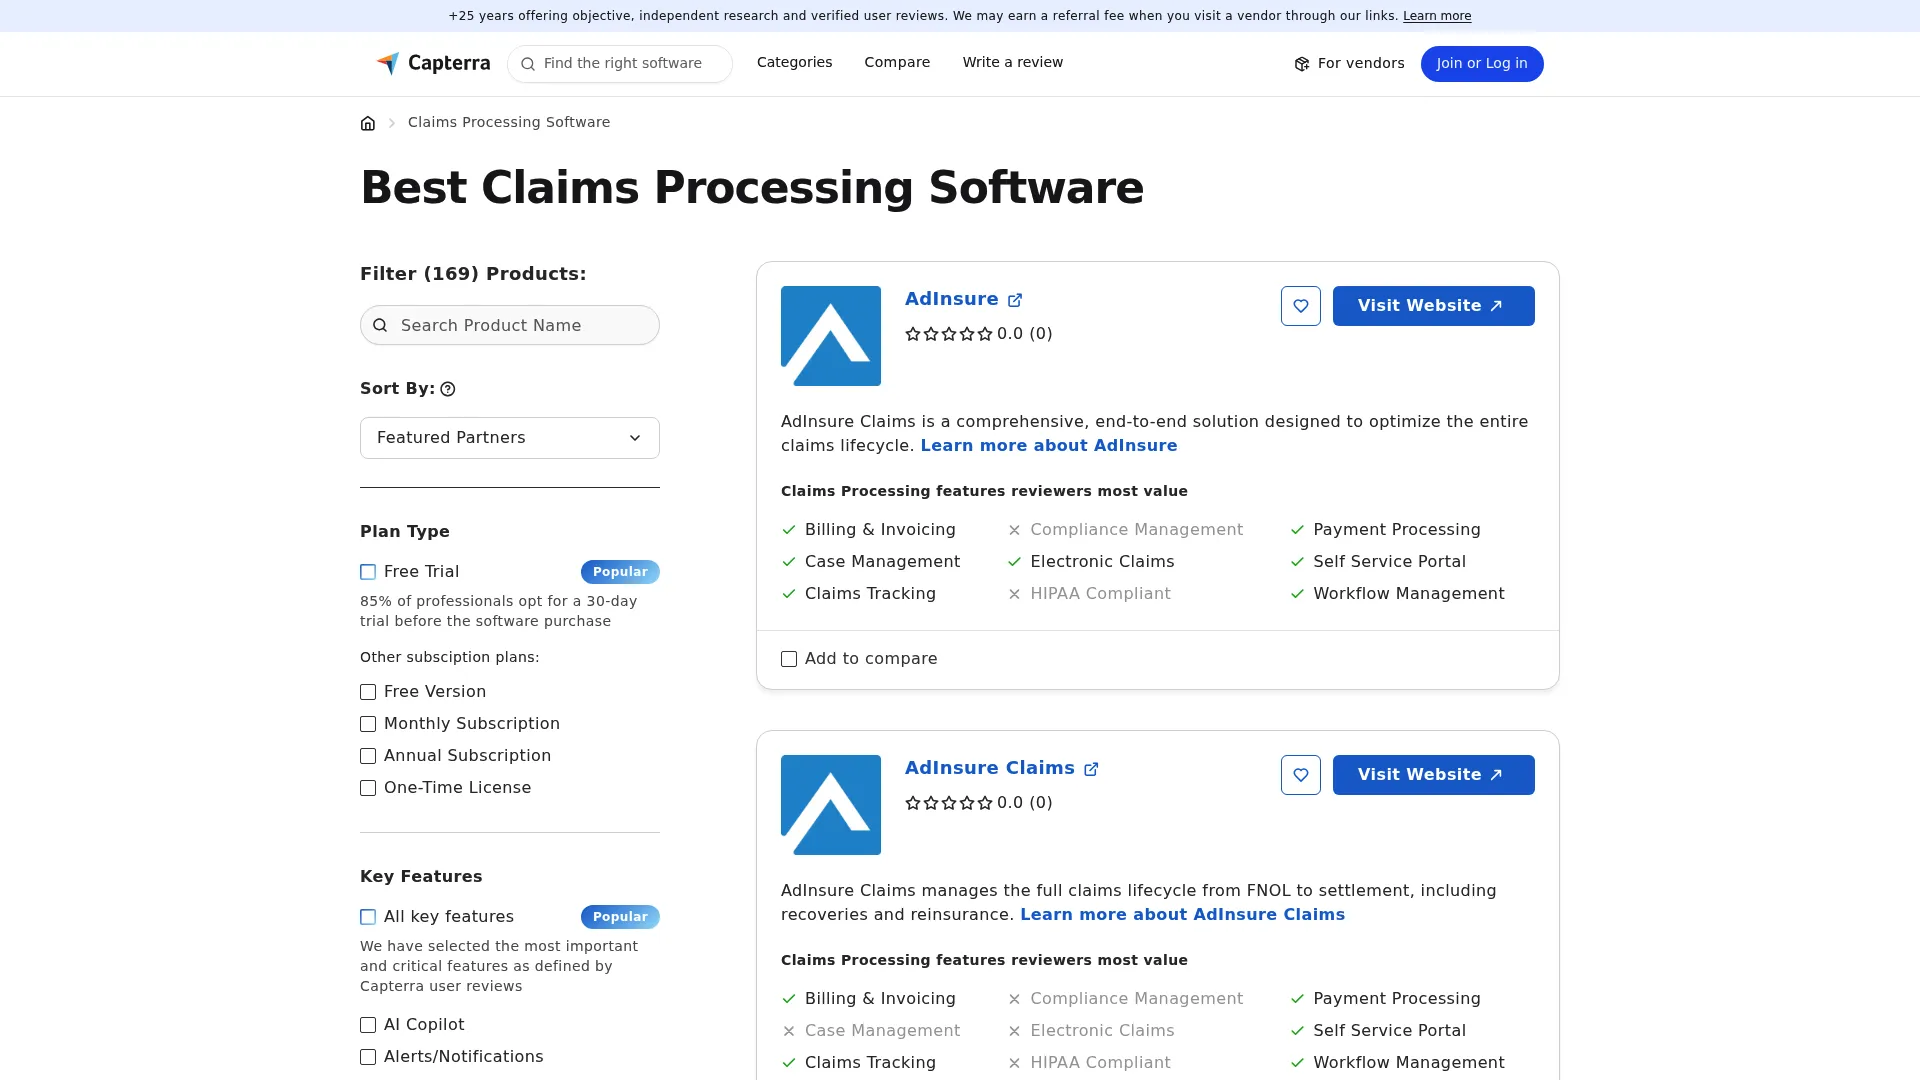Tick Add to compare for AdInsure

coord(789,659)
